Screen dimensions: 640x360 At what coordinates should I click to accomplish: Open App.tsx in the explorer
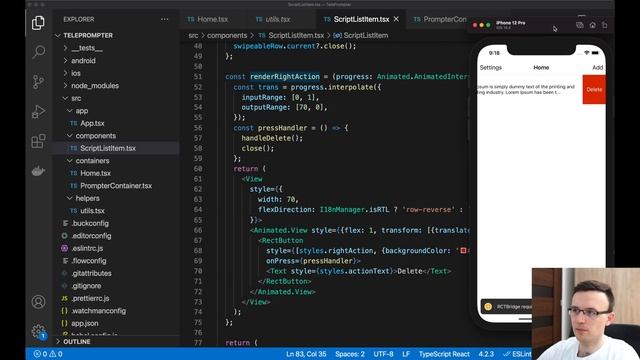[x=92, y=123]
